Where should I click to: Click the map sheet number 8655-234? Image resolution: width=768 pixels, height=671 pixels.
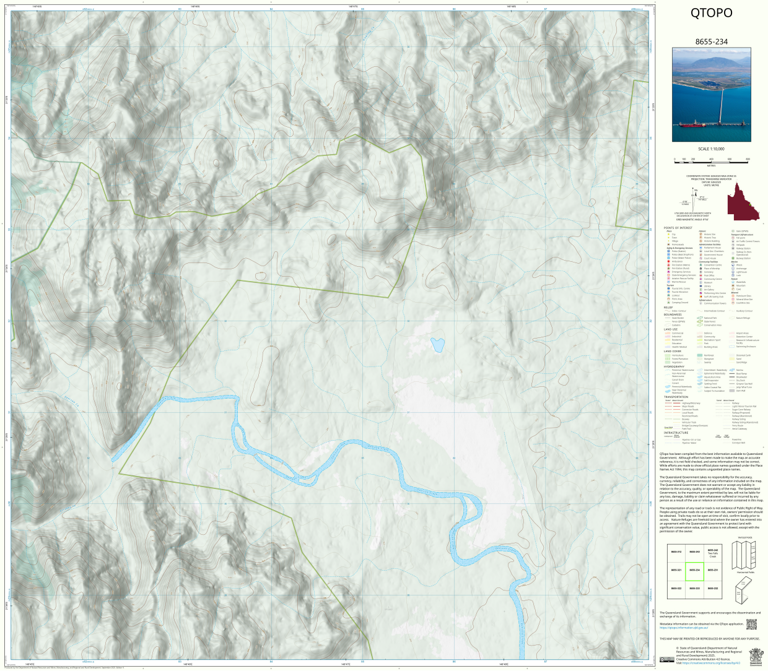tap(711, 42)
